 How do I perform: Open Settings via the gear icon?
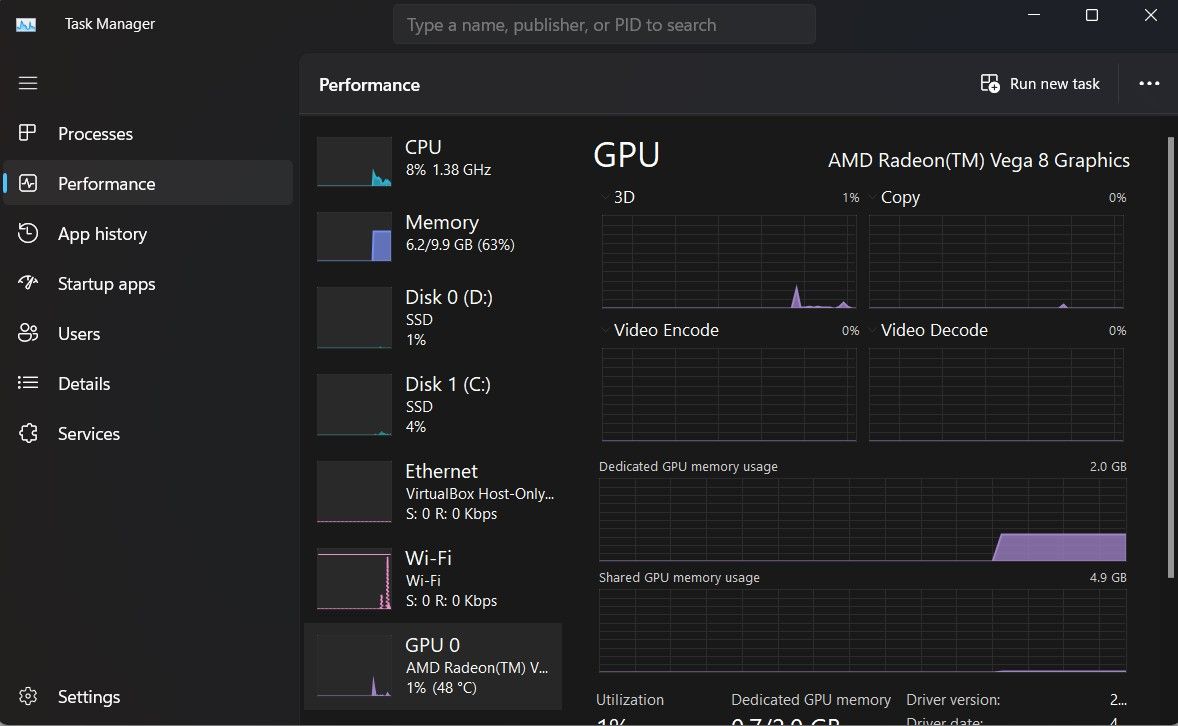click(x=28, y=696)
